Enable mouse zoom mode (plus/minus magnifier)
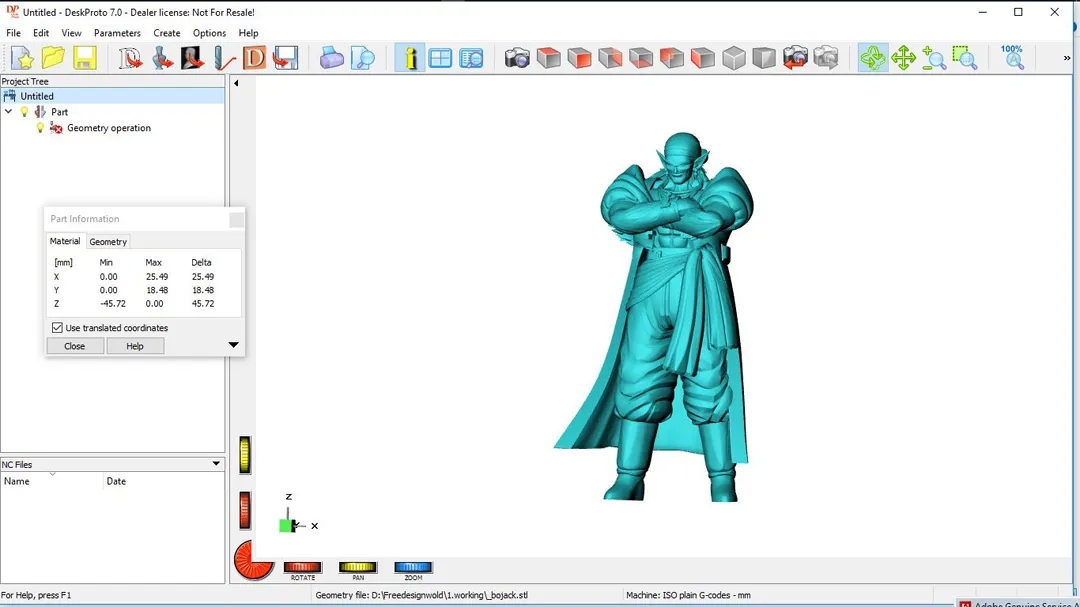 pos(934,58)
